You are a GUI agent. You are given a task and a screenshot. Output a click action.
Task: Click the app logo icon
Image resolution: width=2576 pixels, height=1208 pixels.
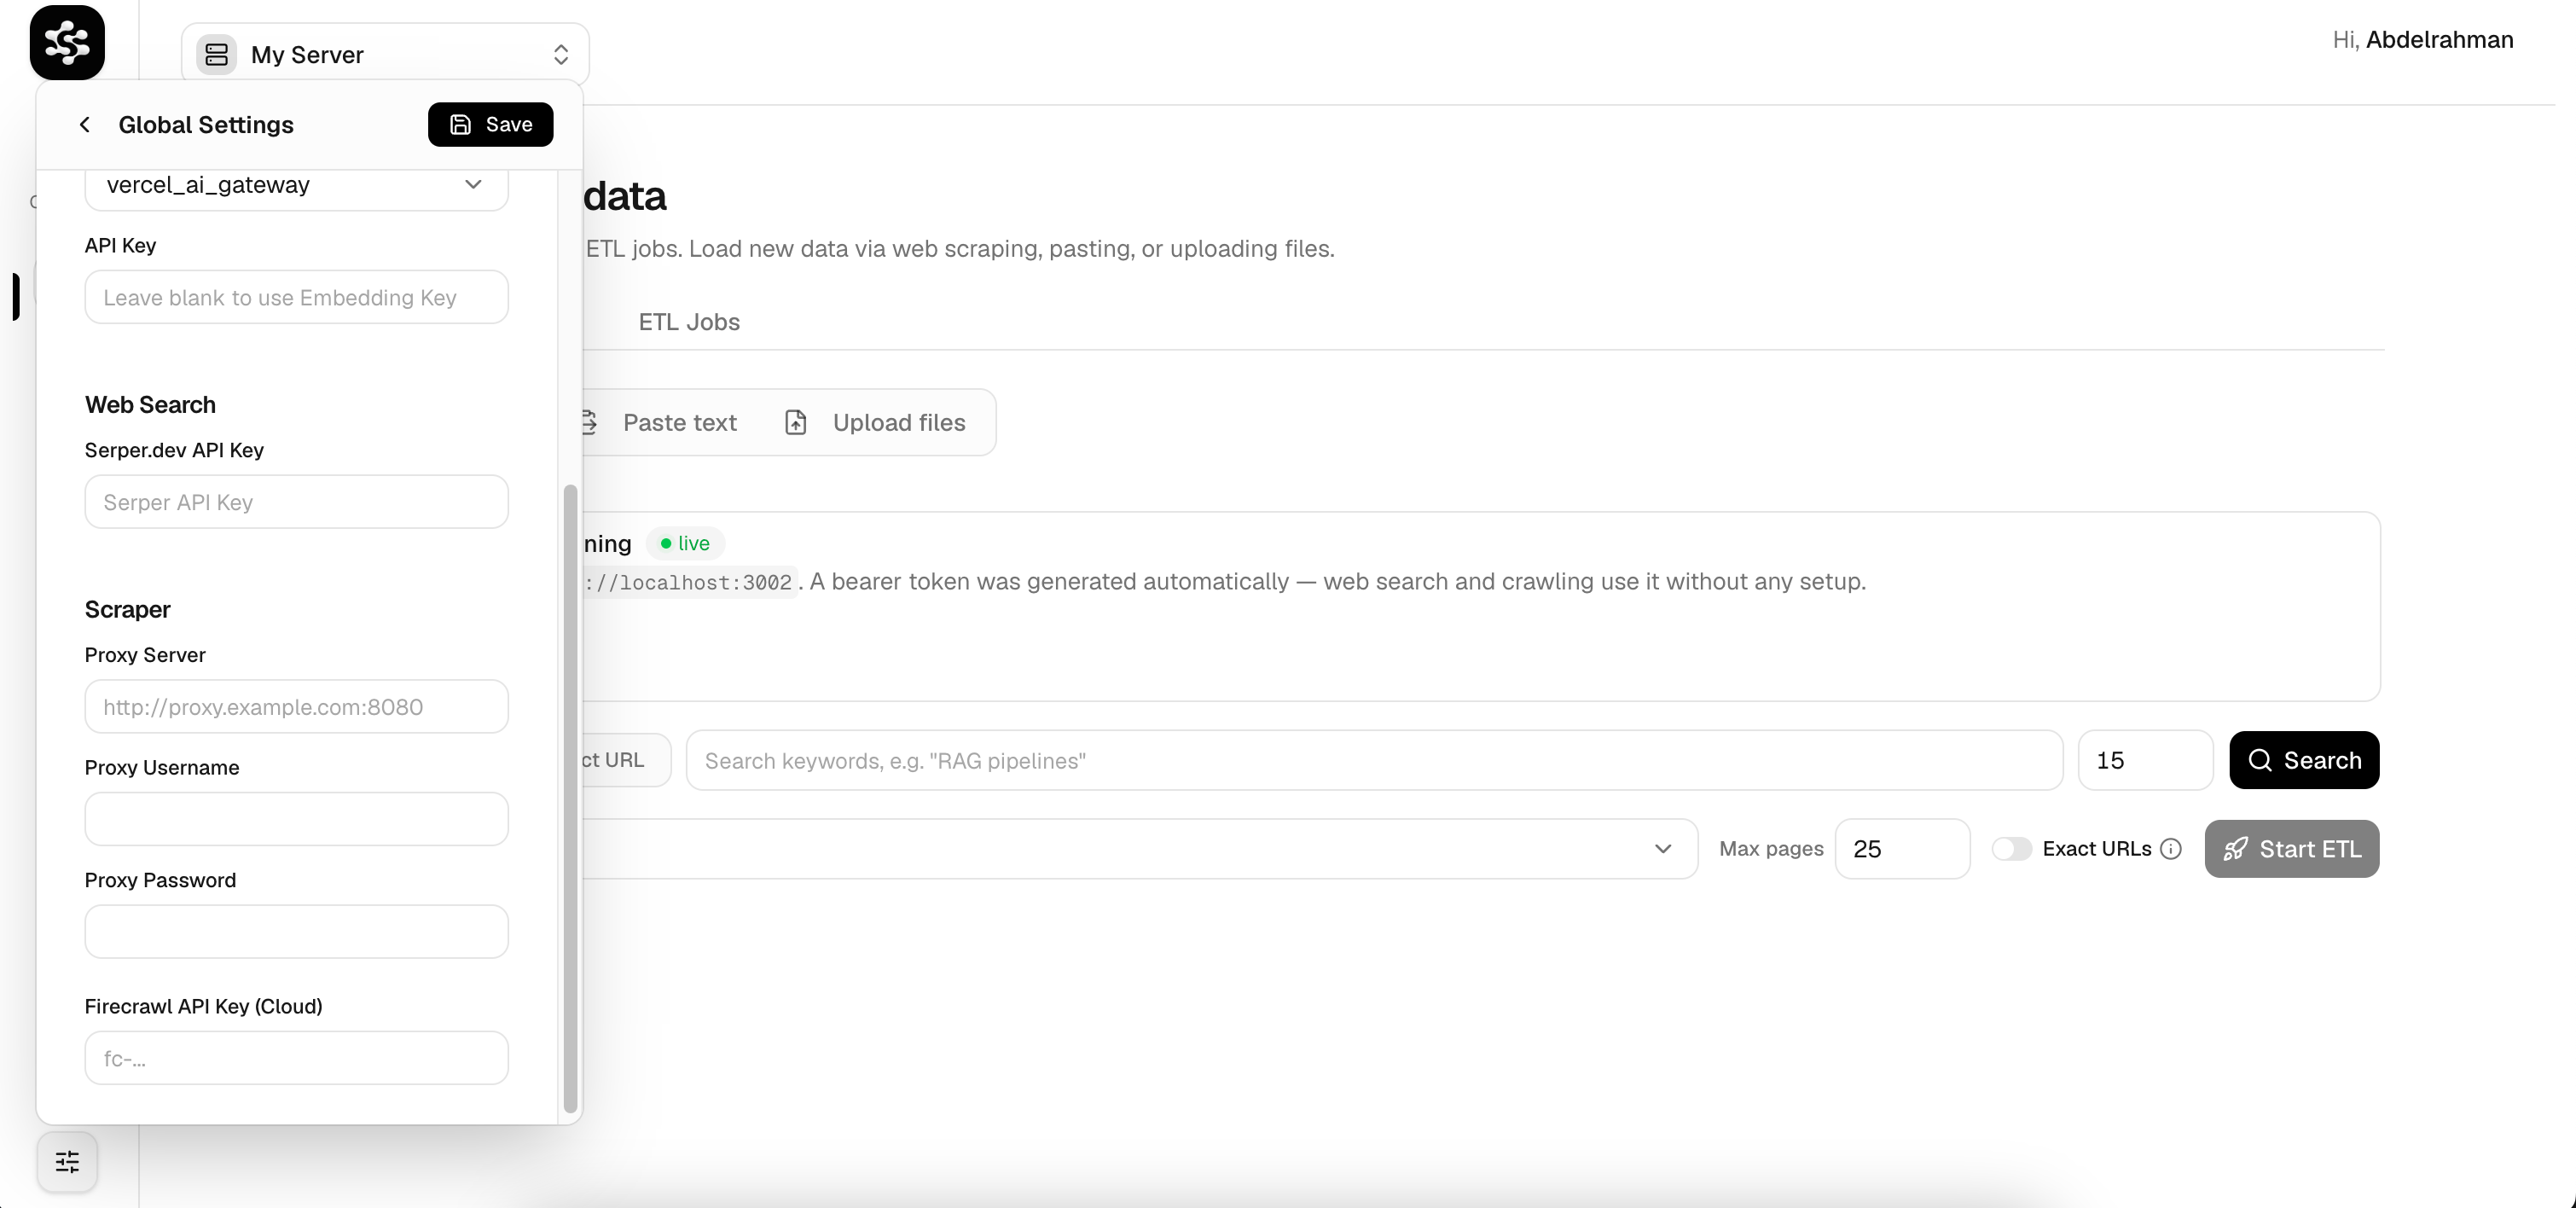tap(67, 42)
